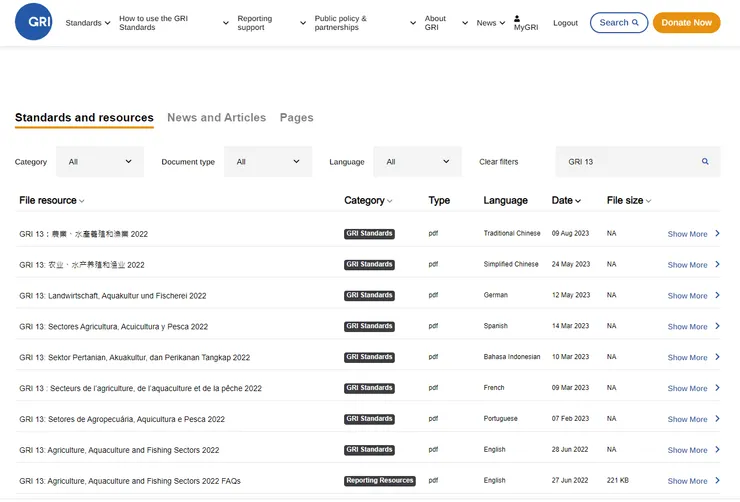The height and width of the screenshot is (502, 740).
Task: Click chevron arrow beside Traditional Chinese row
Action: coord(717,234)
